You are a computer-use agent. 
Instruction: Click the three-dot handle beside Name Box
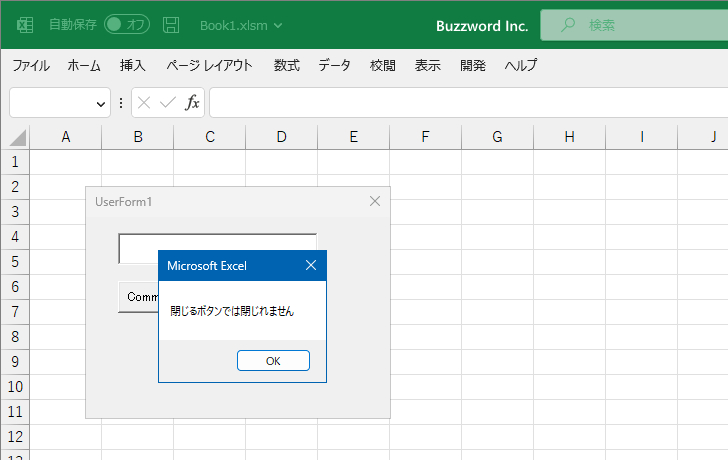click(x=121, y=103)
